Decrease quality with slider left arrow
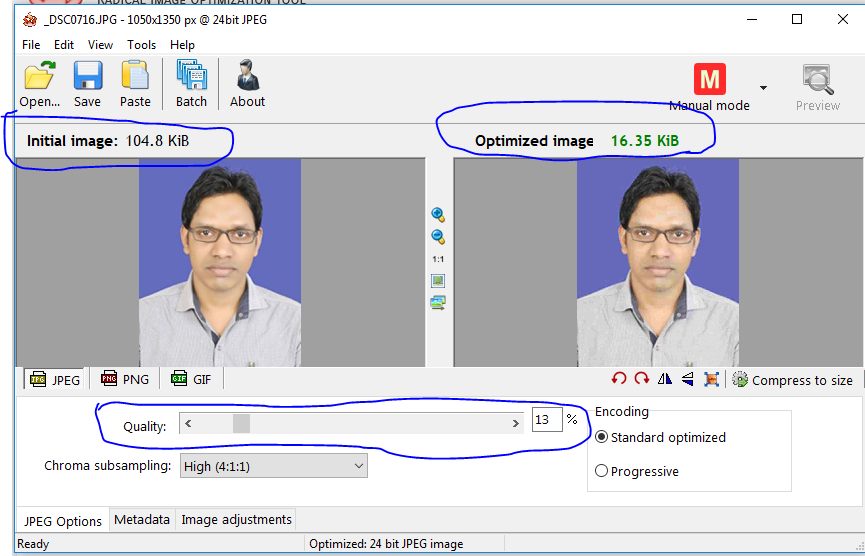Viewport: 865px width, 556px height. pos(188,424)
